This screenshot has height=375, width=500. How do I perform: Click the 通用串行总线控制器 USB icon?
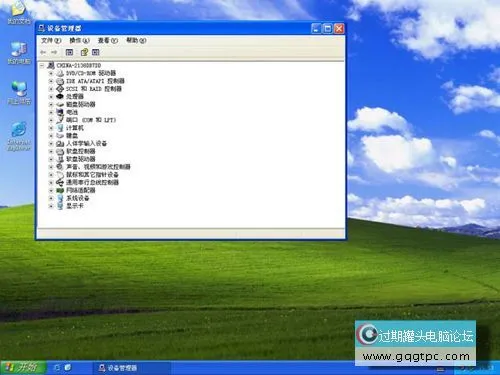(60, 182)
